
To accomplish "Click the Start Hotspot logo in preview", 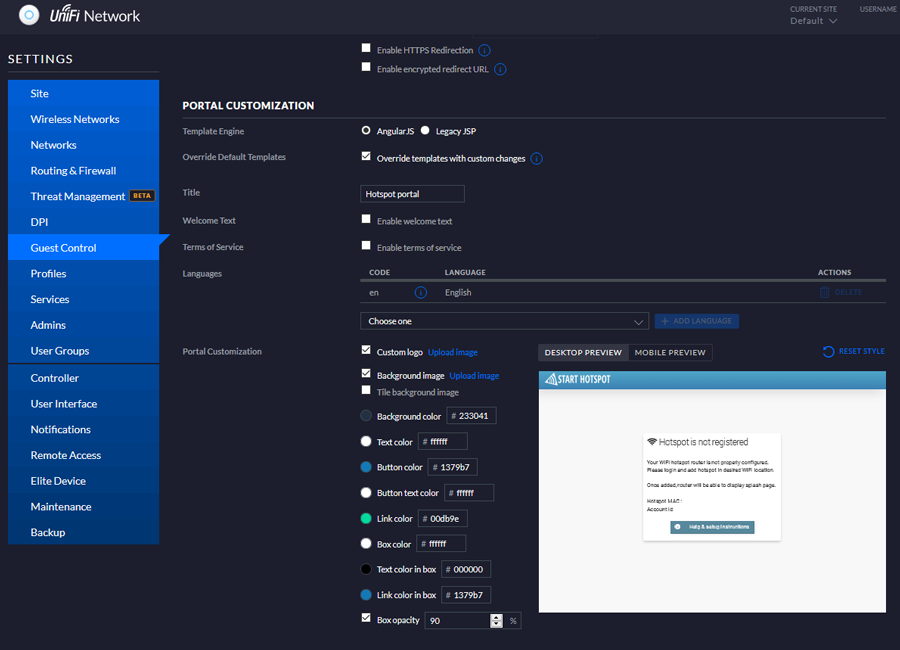I will [x=578, y=380].
